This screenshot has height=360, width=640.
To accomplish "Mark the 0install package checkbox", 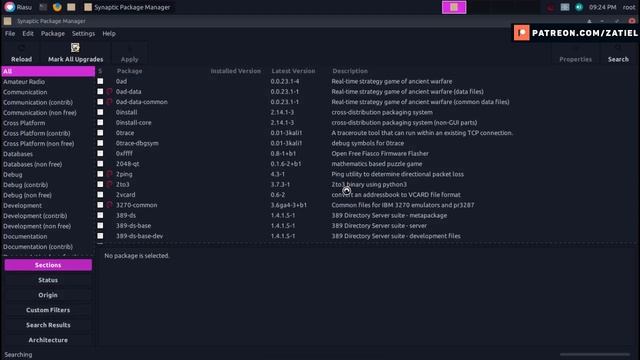I will 100,112.
